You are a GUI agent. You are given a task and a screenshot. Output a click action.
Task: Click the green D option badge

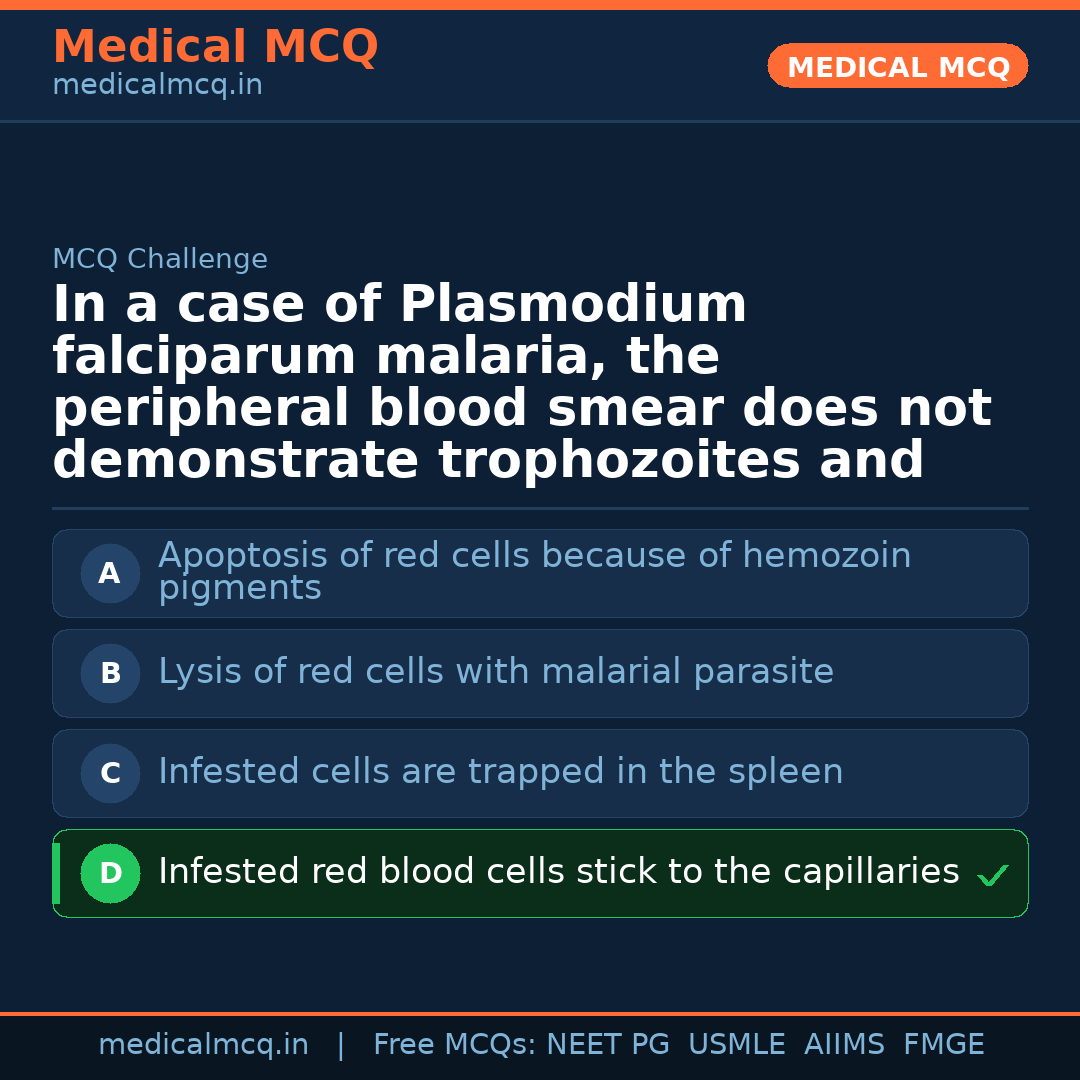[x=110, y=873]
